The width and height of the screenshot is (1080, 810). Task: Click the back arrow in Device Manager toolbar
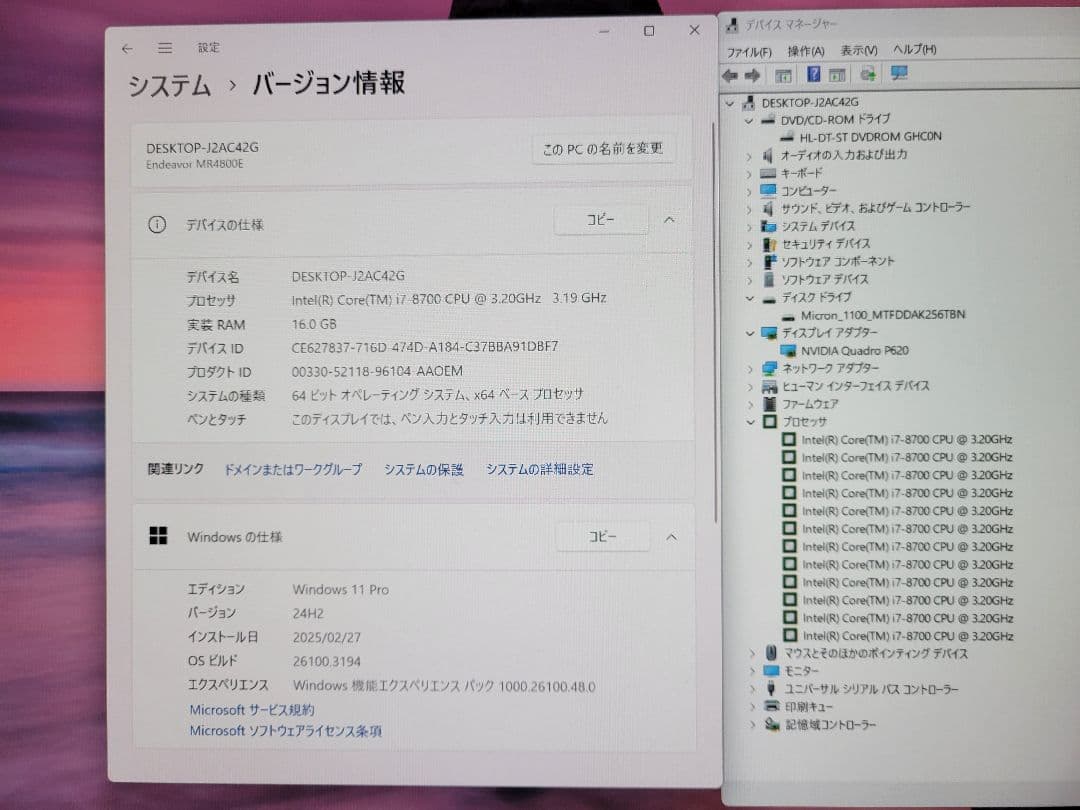click(729, 76)
